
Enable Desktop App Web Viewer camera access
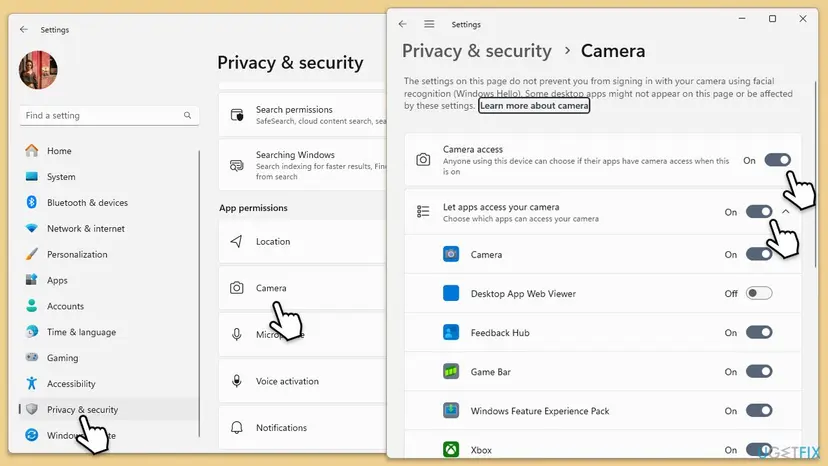[759, 293]
